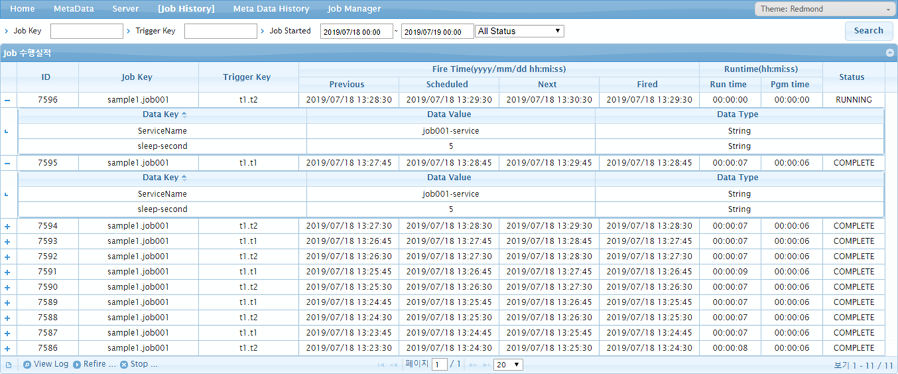
Task: Expand details of job row 7590
Action: (x=7, y=287)
